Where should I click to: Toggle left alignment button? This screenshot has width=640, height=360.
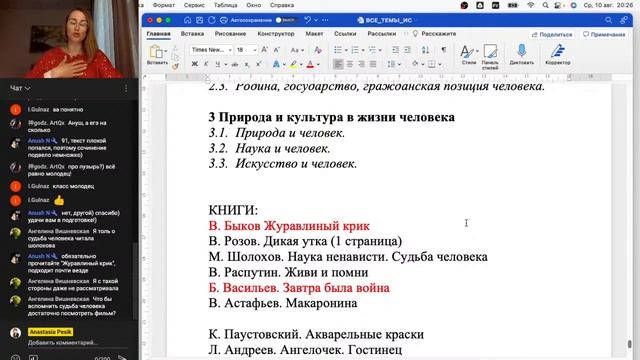click(x=338, y=64)
